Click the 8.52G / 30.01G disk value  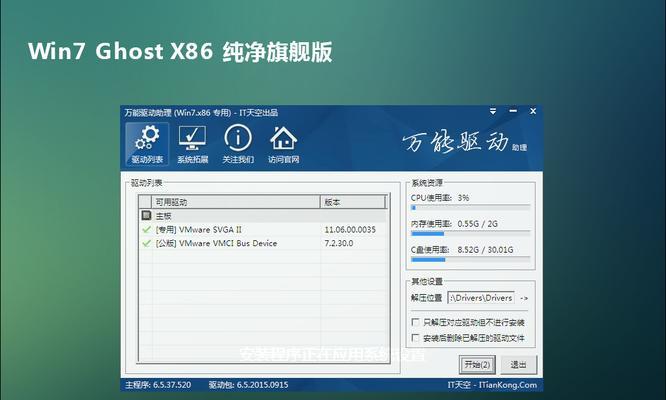[x=485, y=250]
